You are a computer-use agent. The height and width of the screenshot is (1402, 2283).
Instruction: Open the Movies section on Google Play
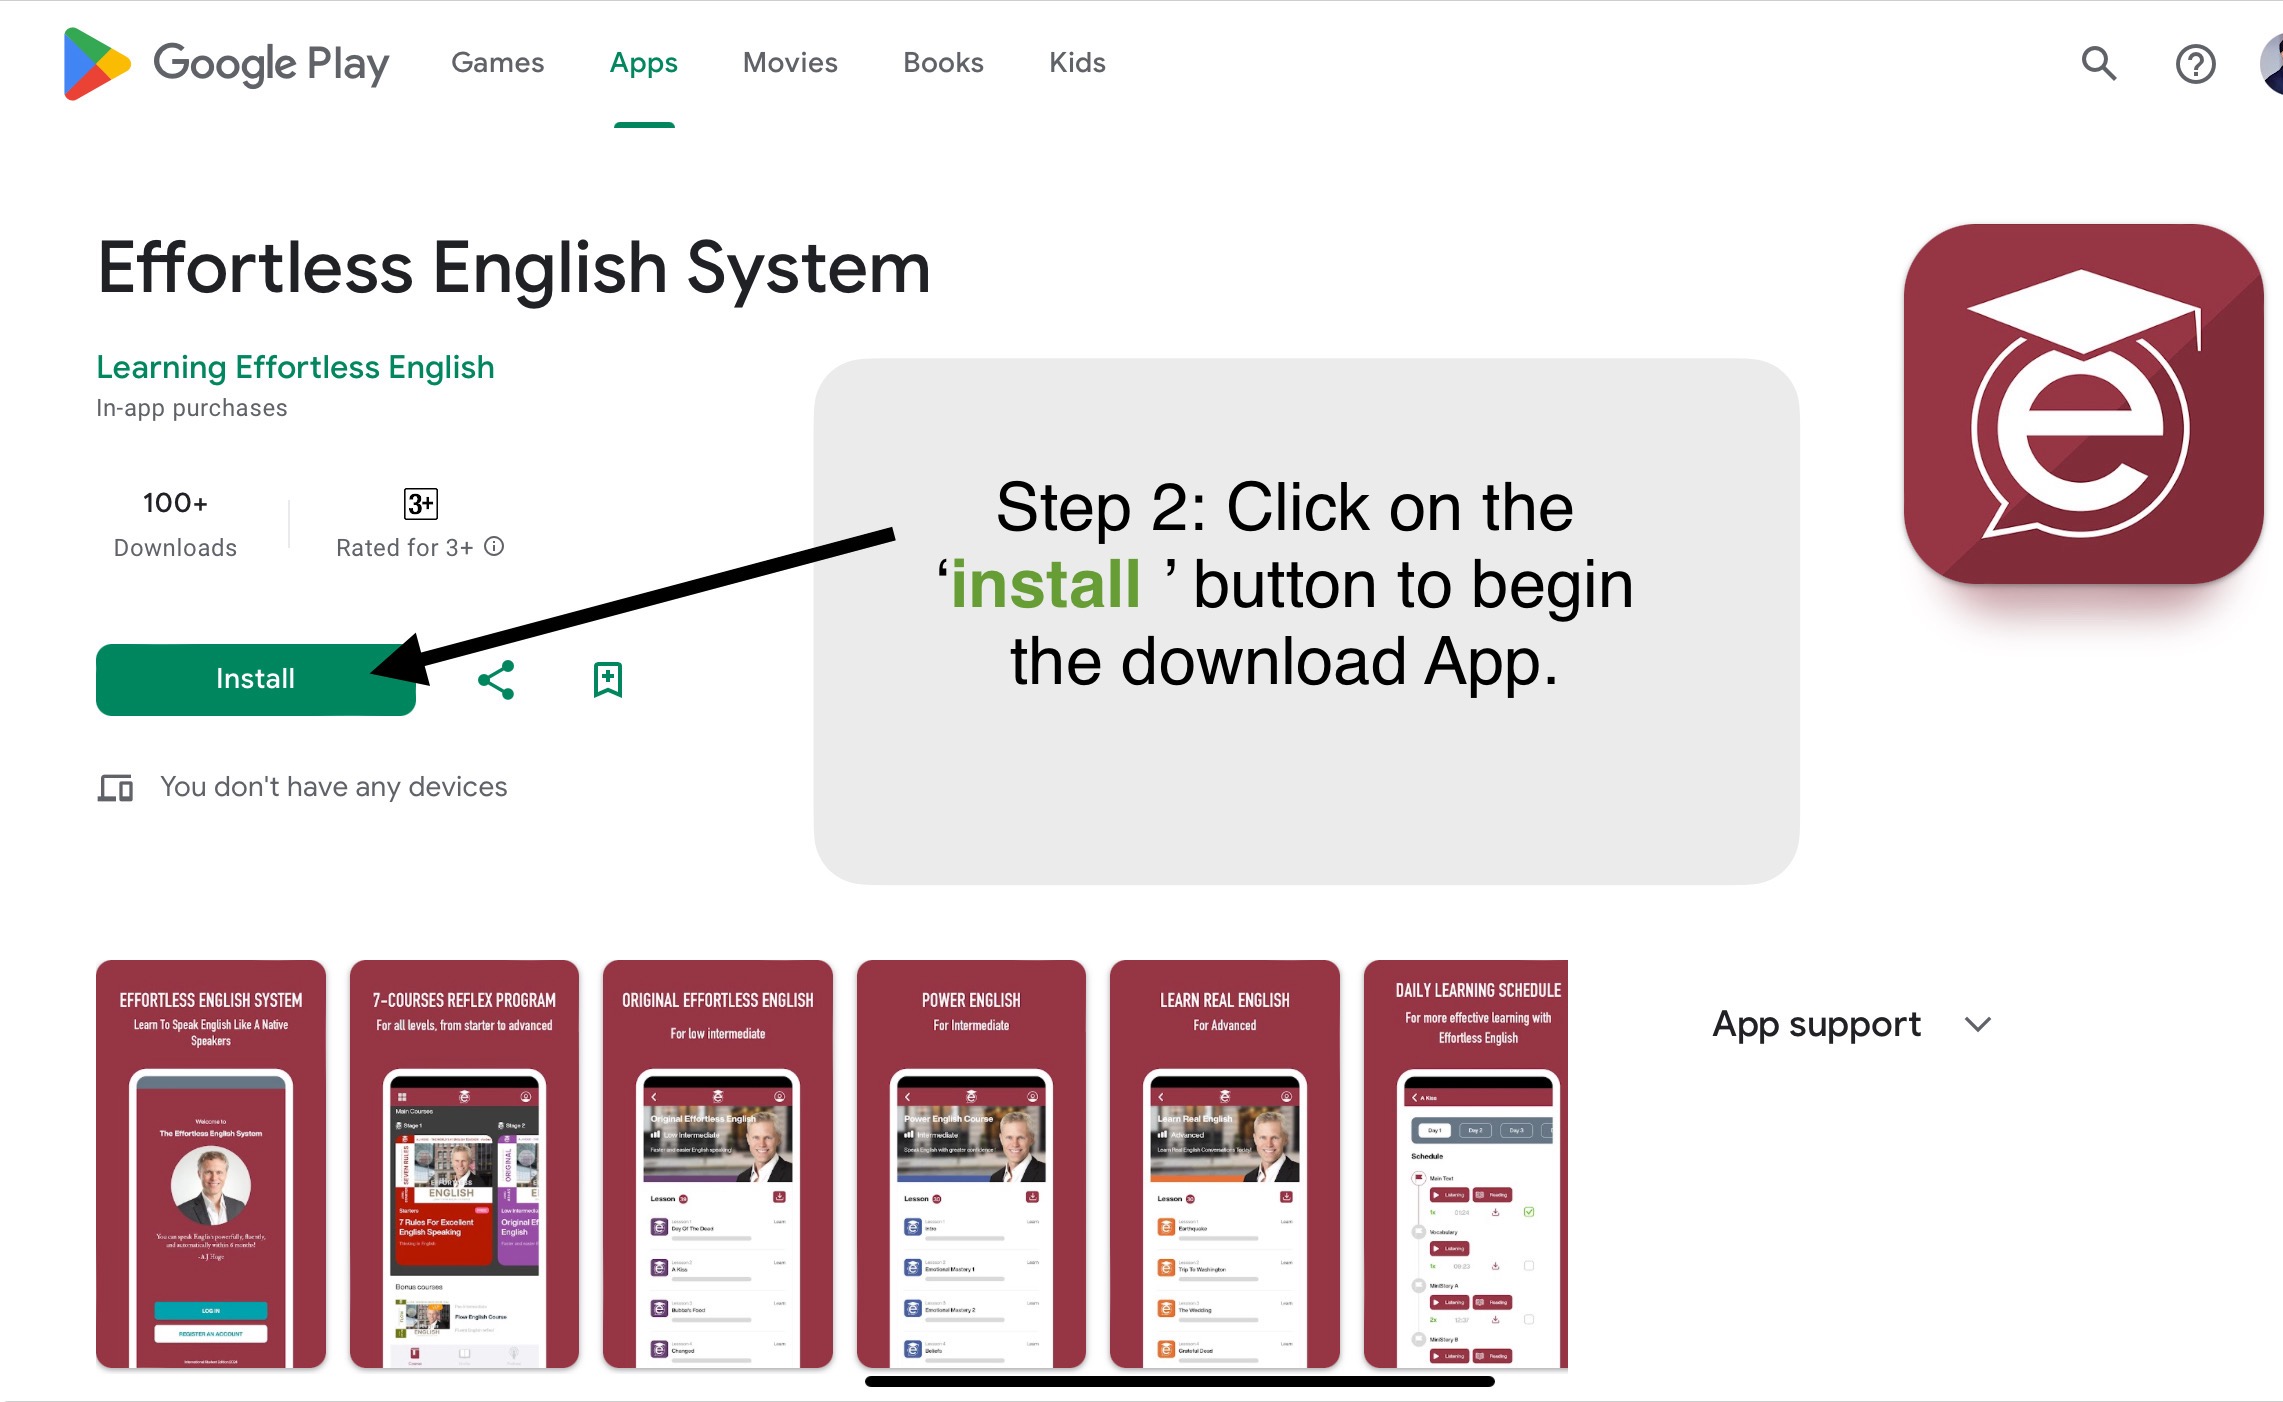pyautogui.click(x=791, y=64)
